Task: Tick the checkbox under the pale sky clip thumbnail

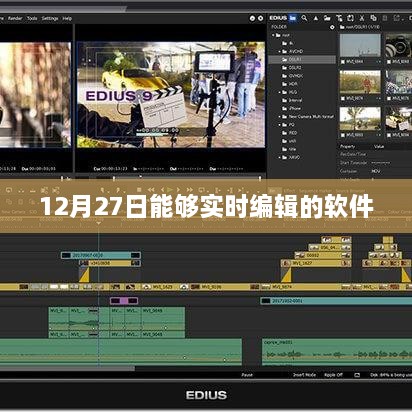Action: [343, 62]
